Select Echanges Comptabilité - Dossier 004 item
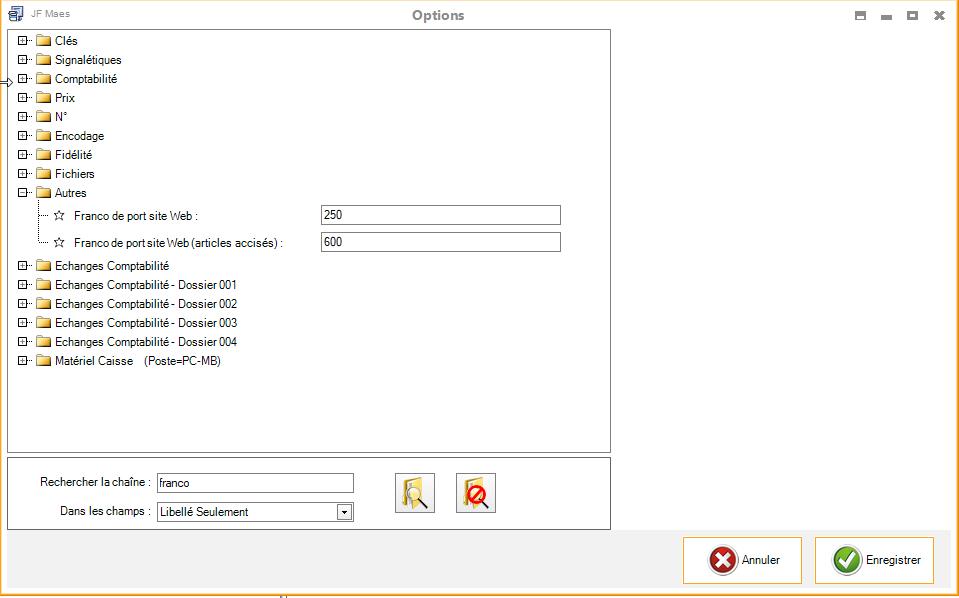 [146, 342]
